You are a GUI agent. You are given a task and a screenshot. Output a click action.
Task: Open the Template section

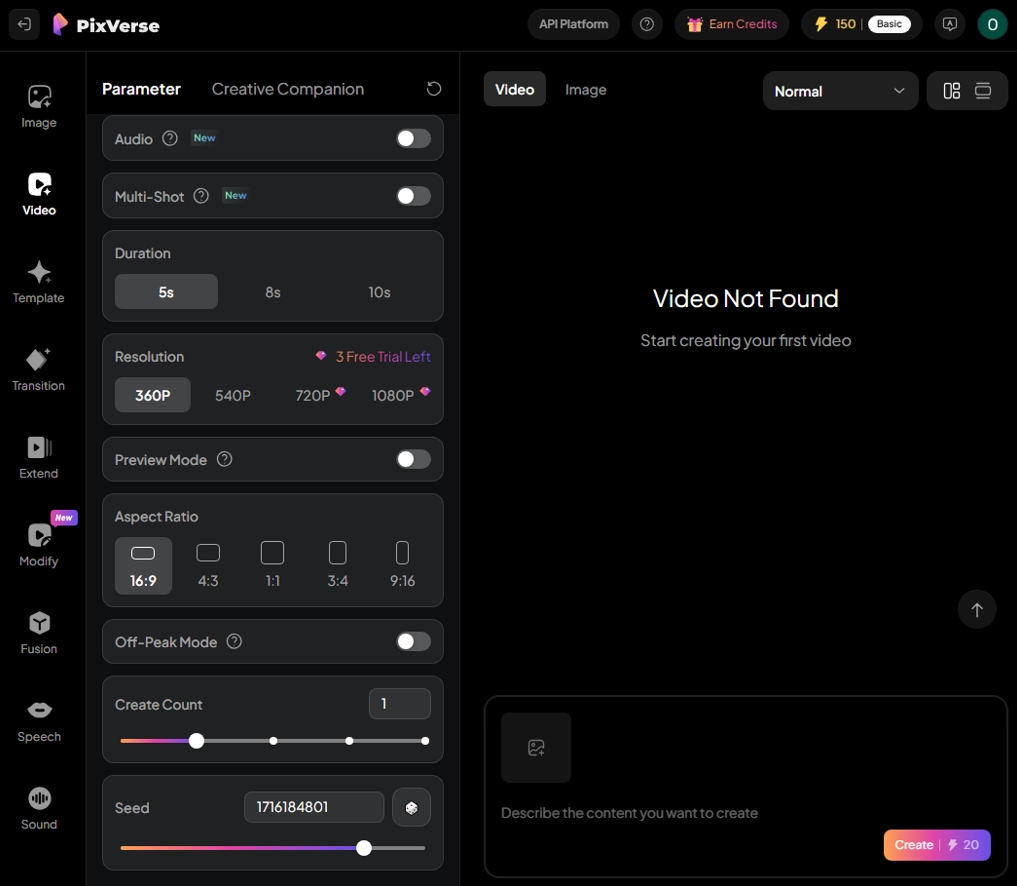39,282
